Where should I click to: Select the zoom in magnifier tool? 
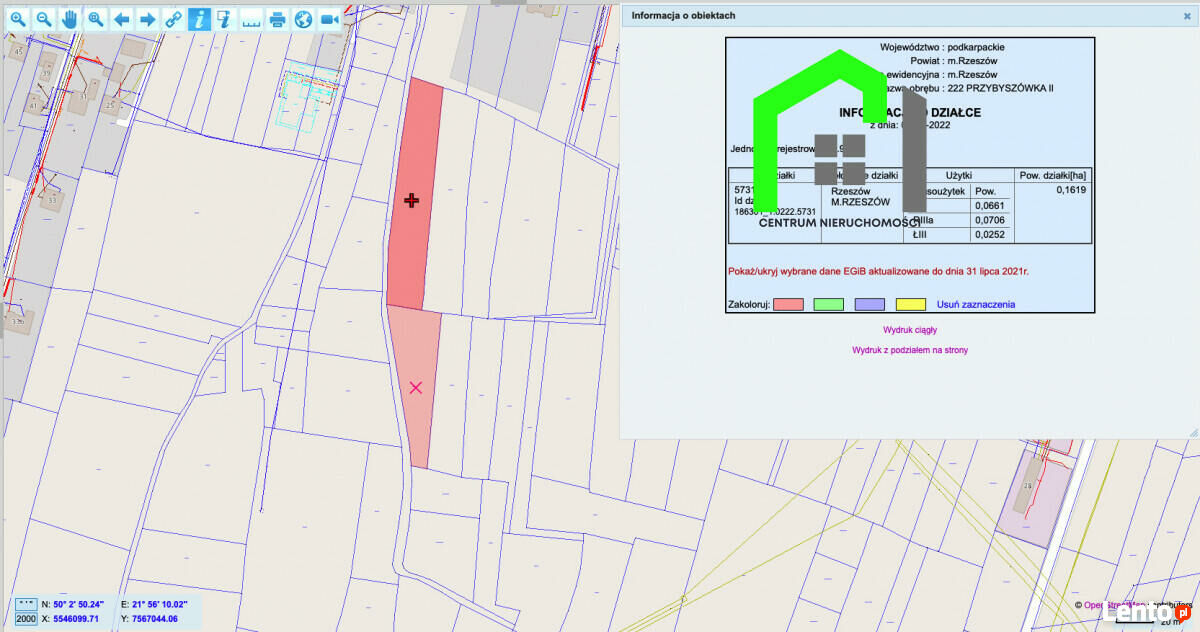point(18,19)
